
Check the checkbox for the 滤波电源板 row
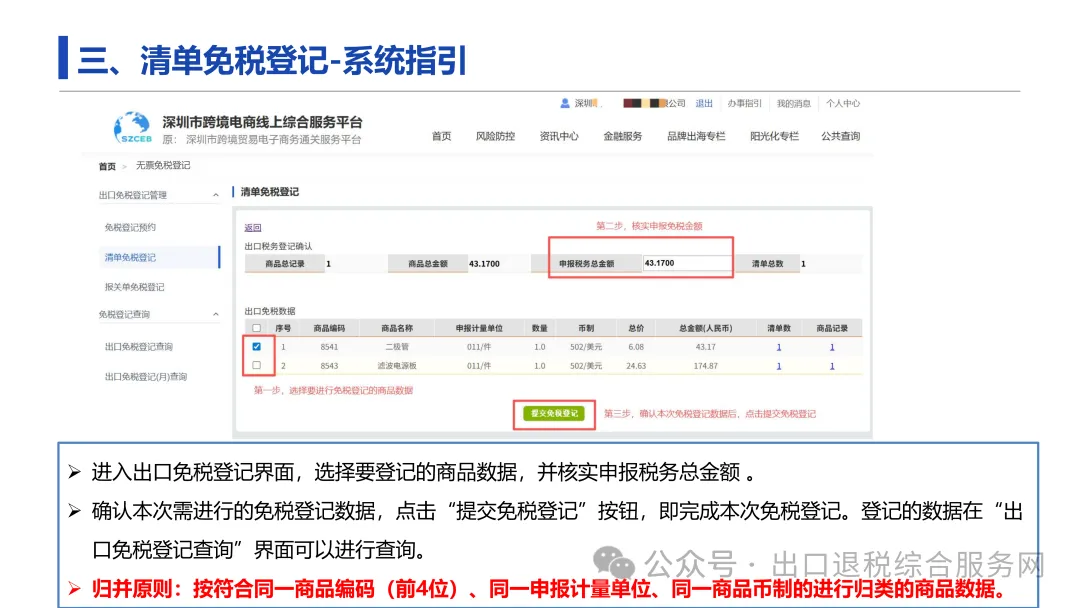click(x=257, y=365)
